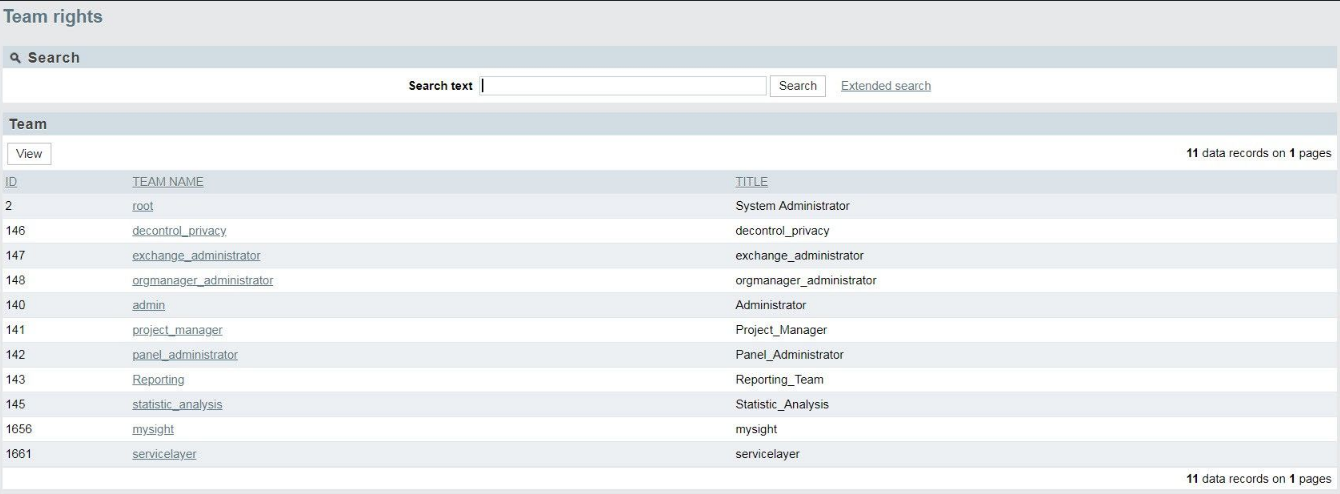Sort table by ID column header
This screenshot has width=1340, height=494.
pos(11,182)
